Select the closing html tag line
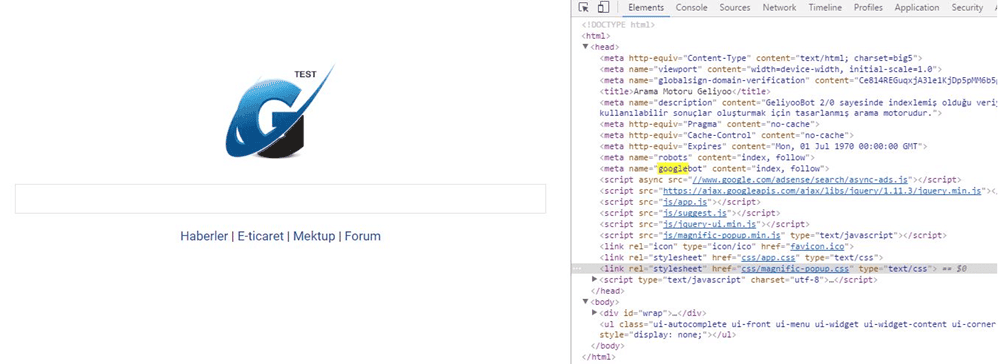Screen dimensions: 1000x364 pyautogui.click(x=598, y=358)
